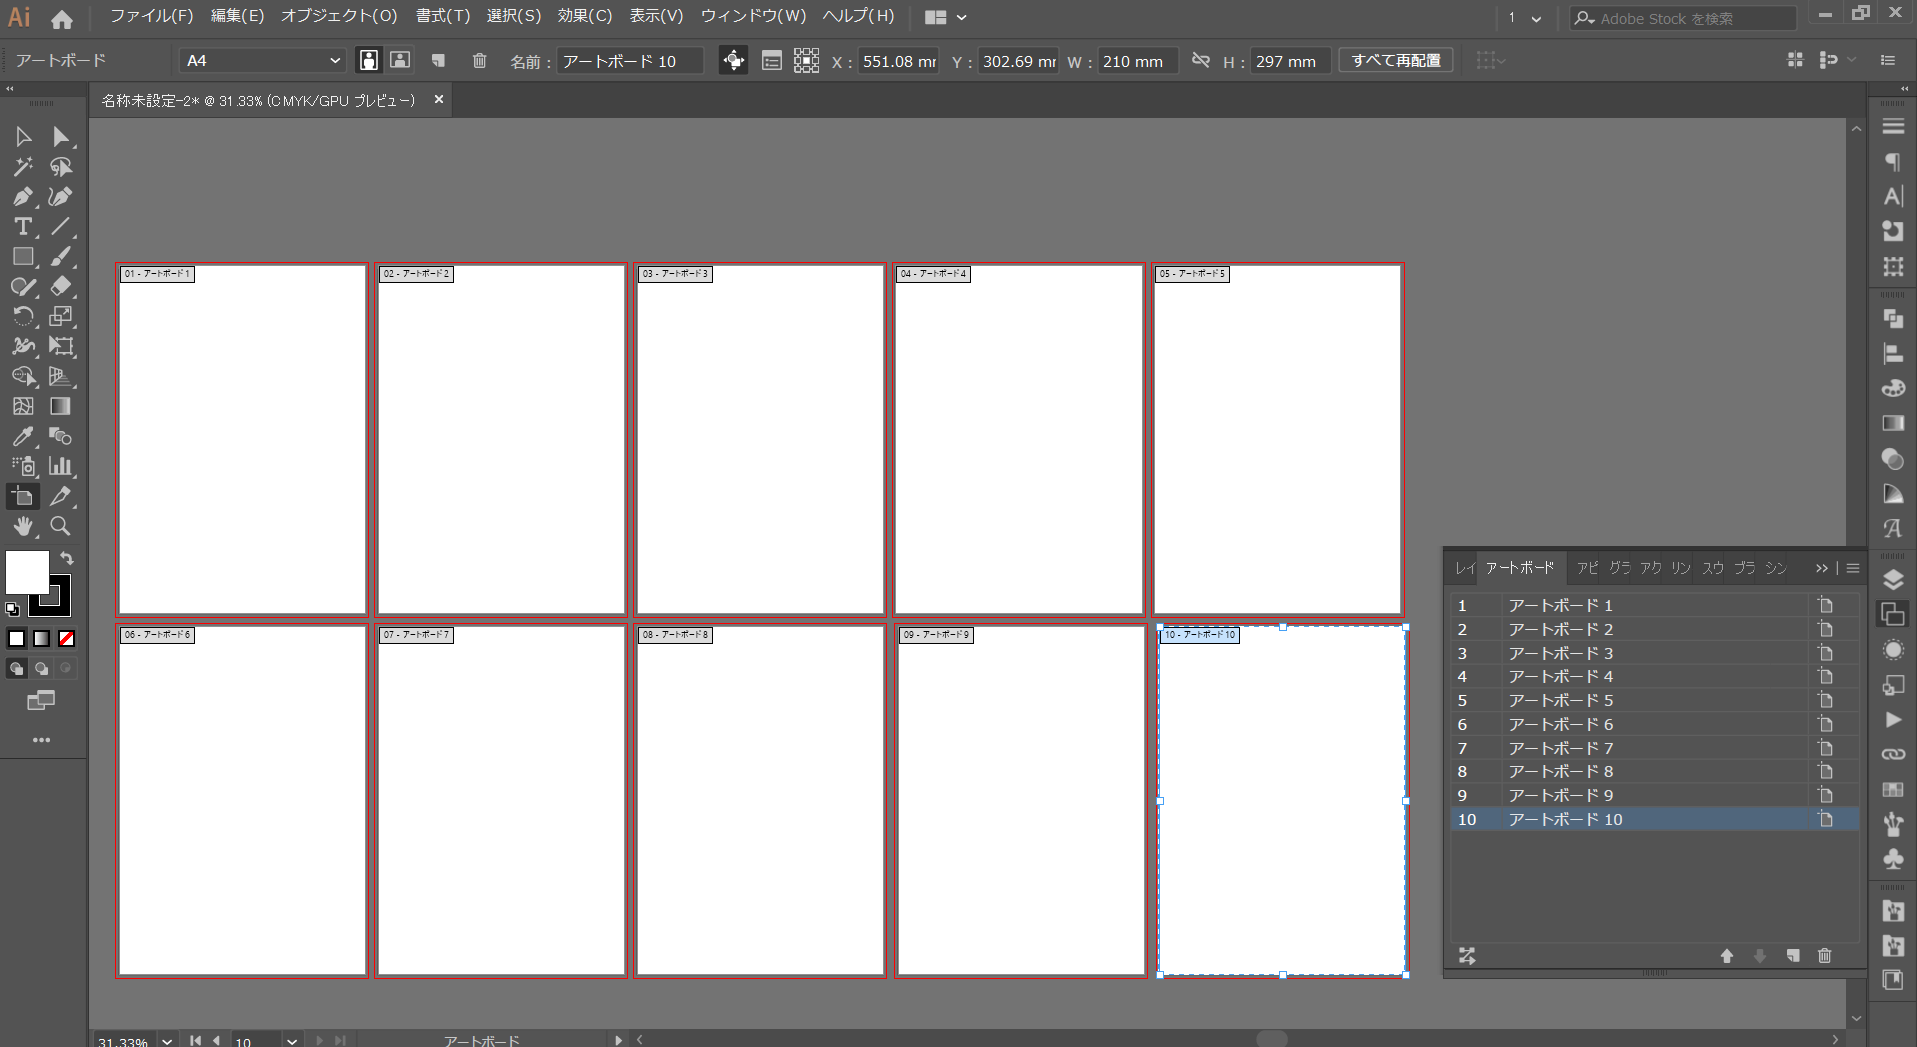Toggle landscape orientation button
The image size is (1917, 1047).
(400, 60)
